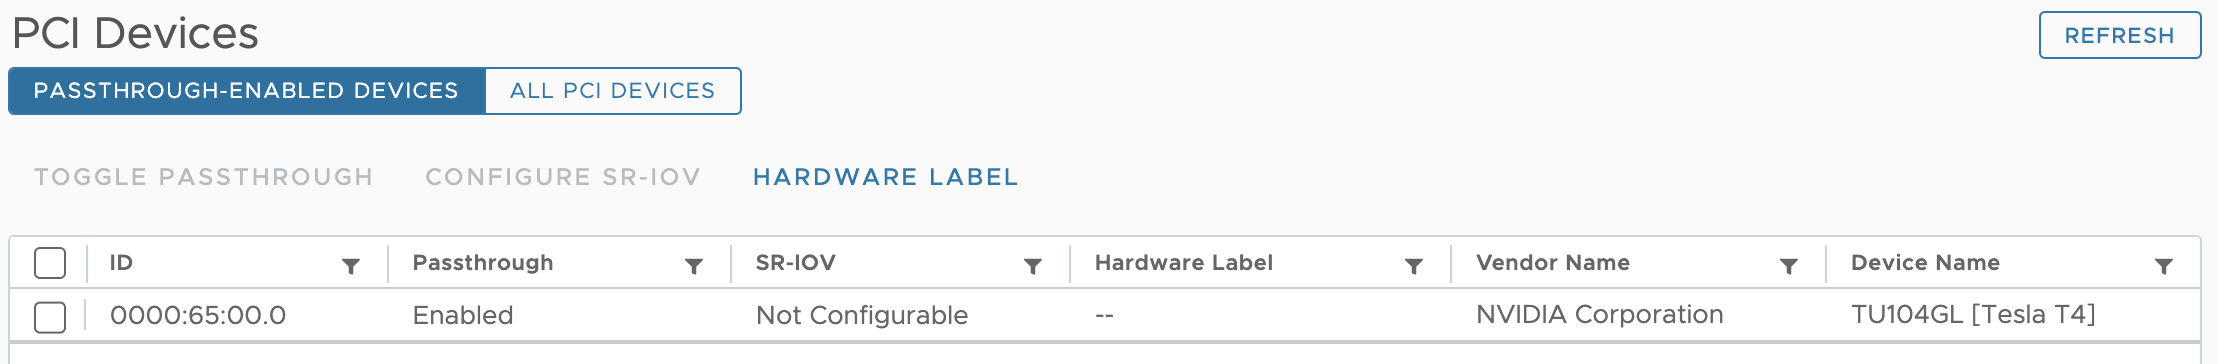Sort by ID column header
Image resolution: width=2218 pixels, height=364 pixels.
(x=121, y=263)
